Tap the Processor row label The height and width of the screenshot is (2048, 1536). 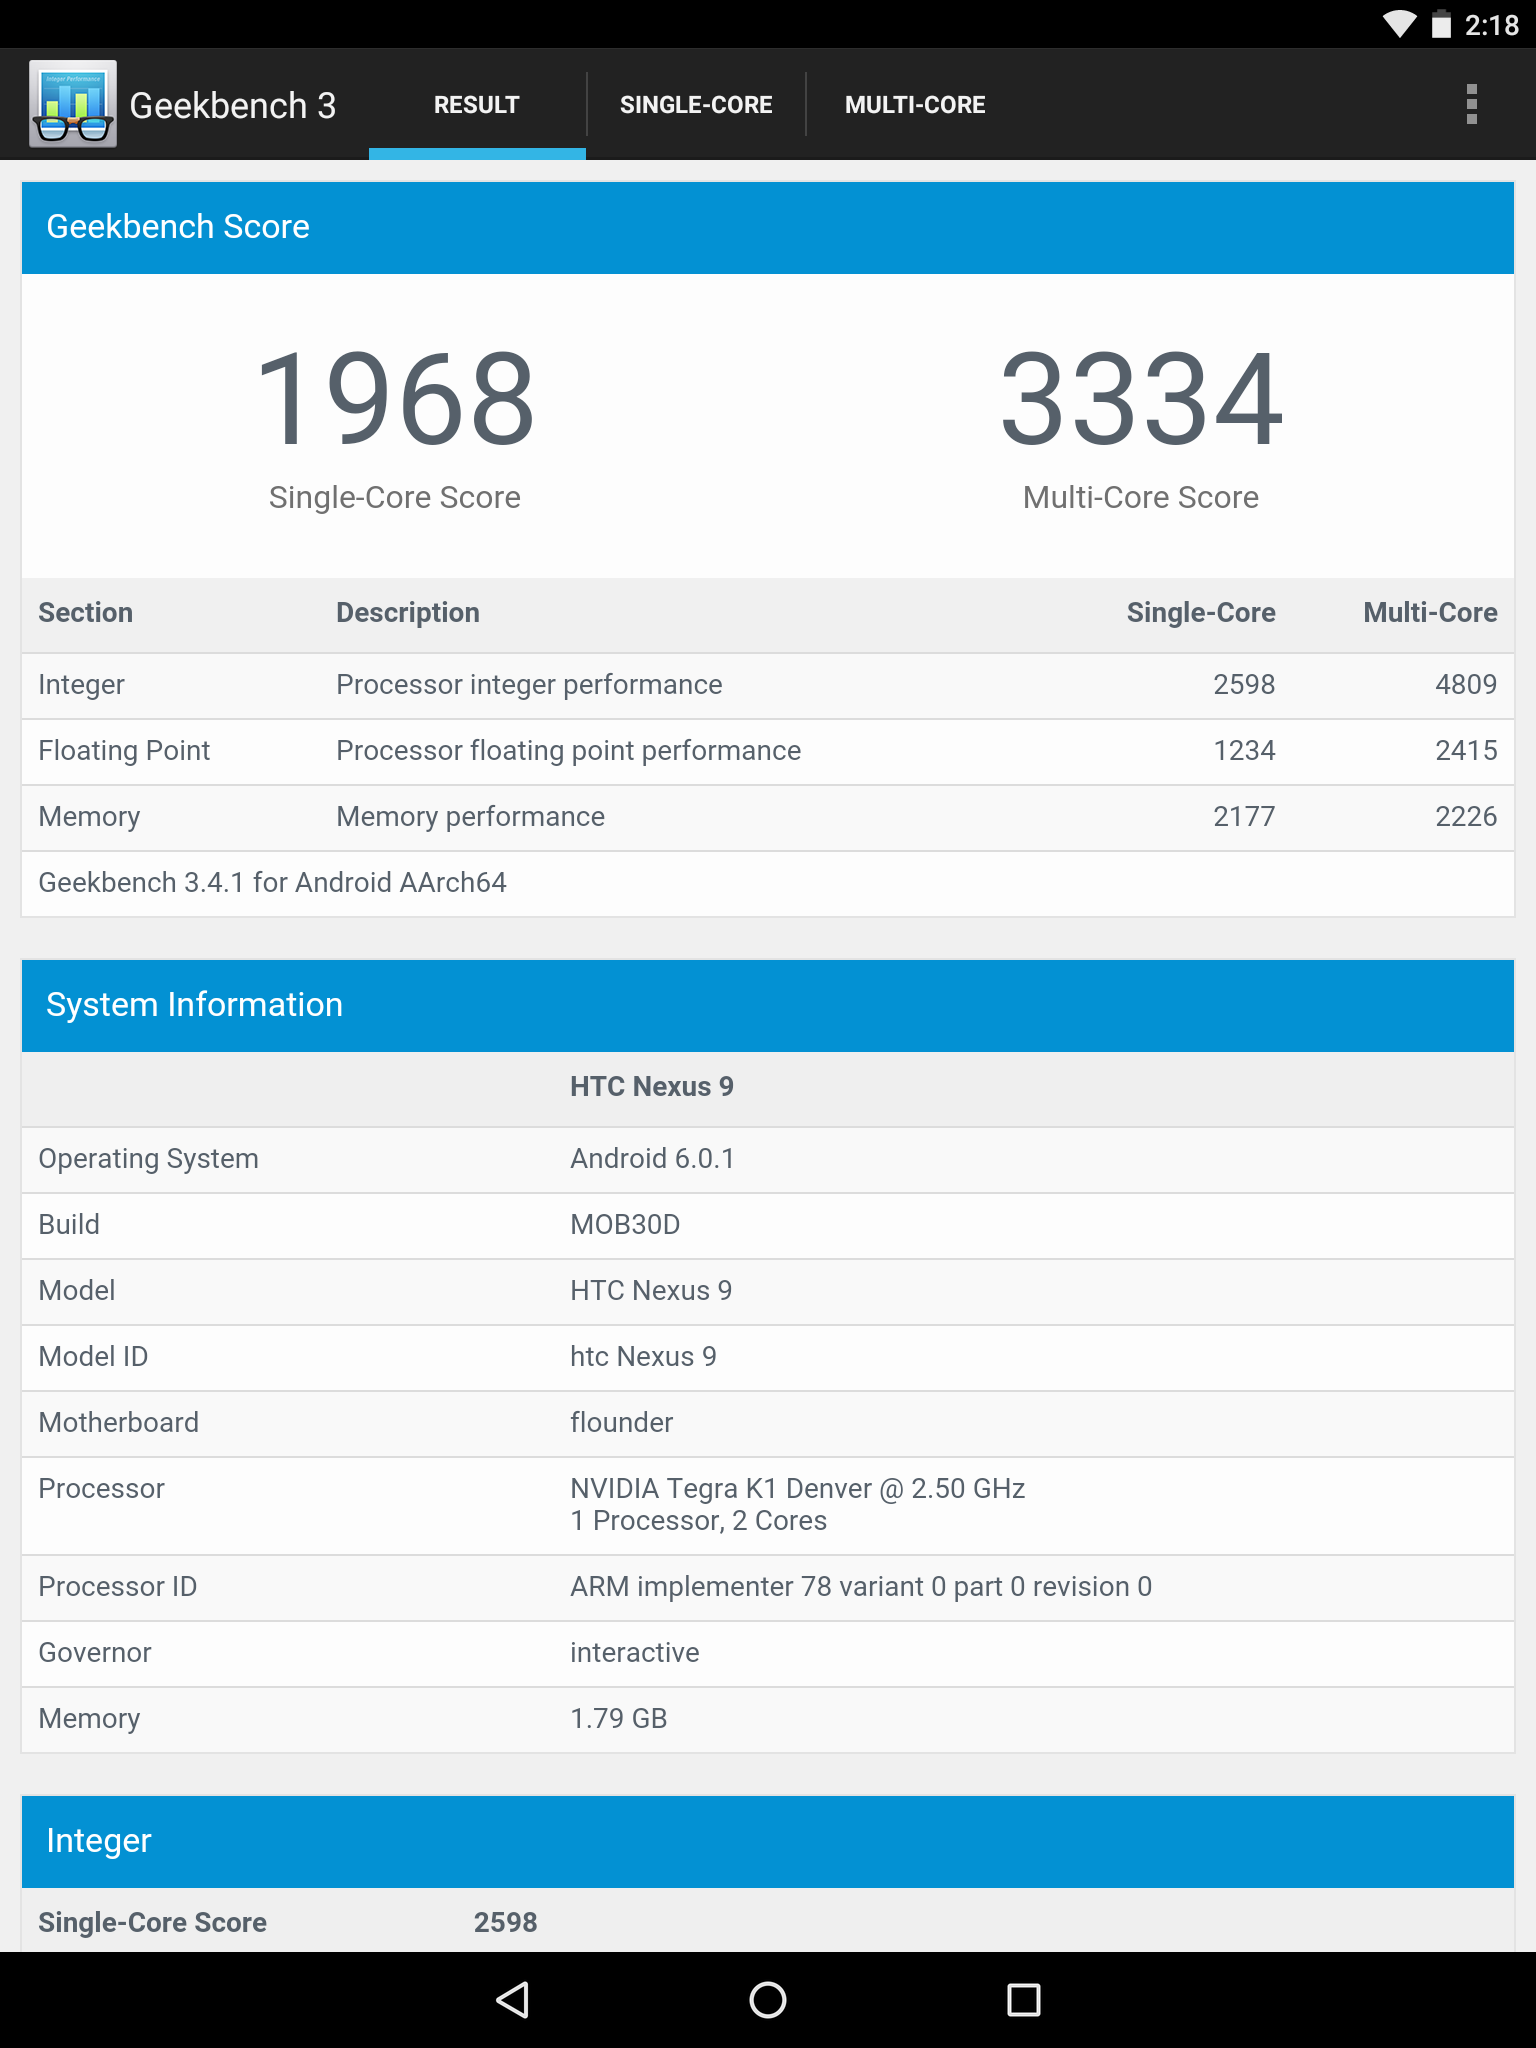[x=101, y=1488]
